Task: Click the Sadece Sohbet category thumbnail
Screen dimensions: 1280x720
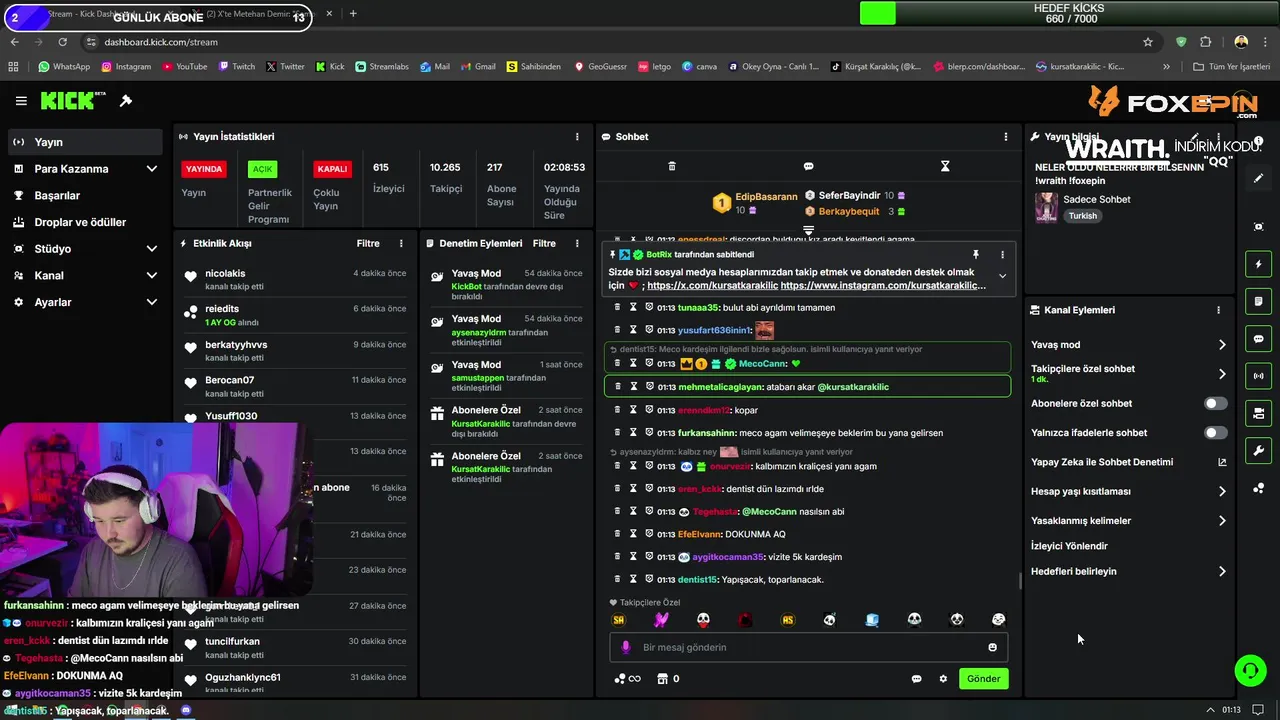Action: [x=1046, y=207]
